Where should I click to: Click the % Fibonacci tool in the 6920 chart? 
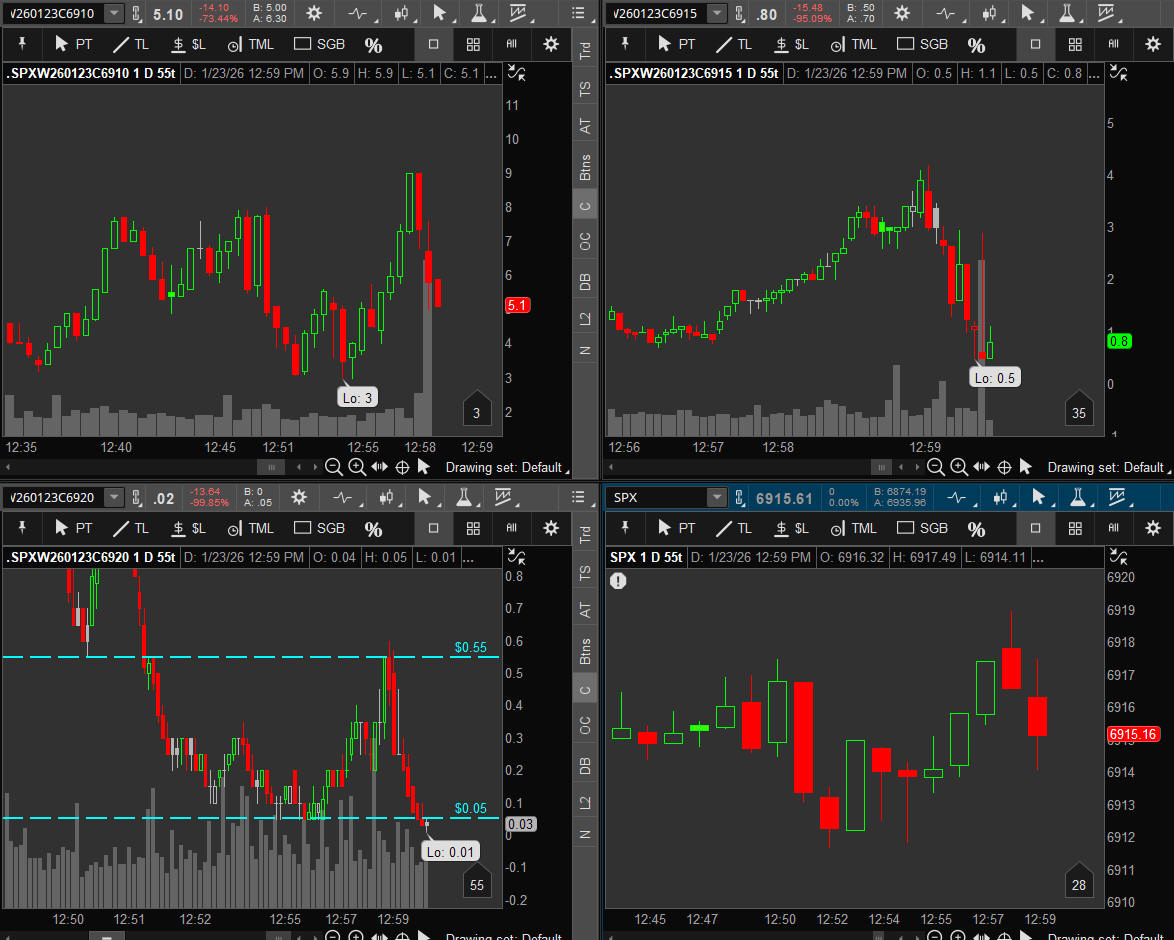tap(373, 529)
